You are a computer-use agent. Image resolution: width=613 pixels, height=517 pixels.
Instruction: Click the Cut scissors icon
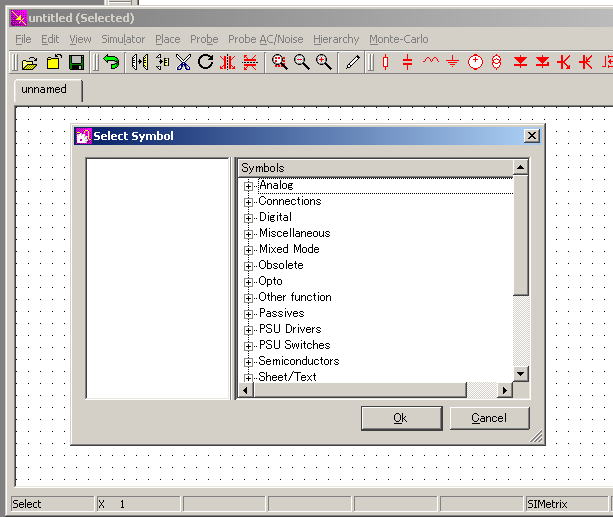pos(183,62)
